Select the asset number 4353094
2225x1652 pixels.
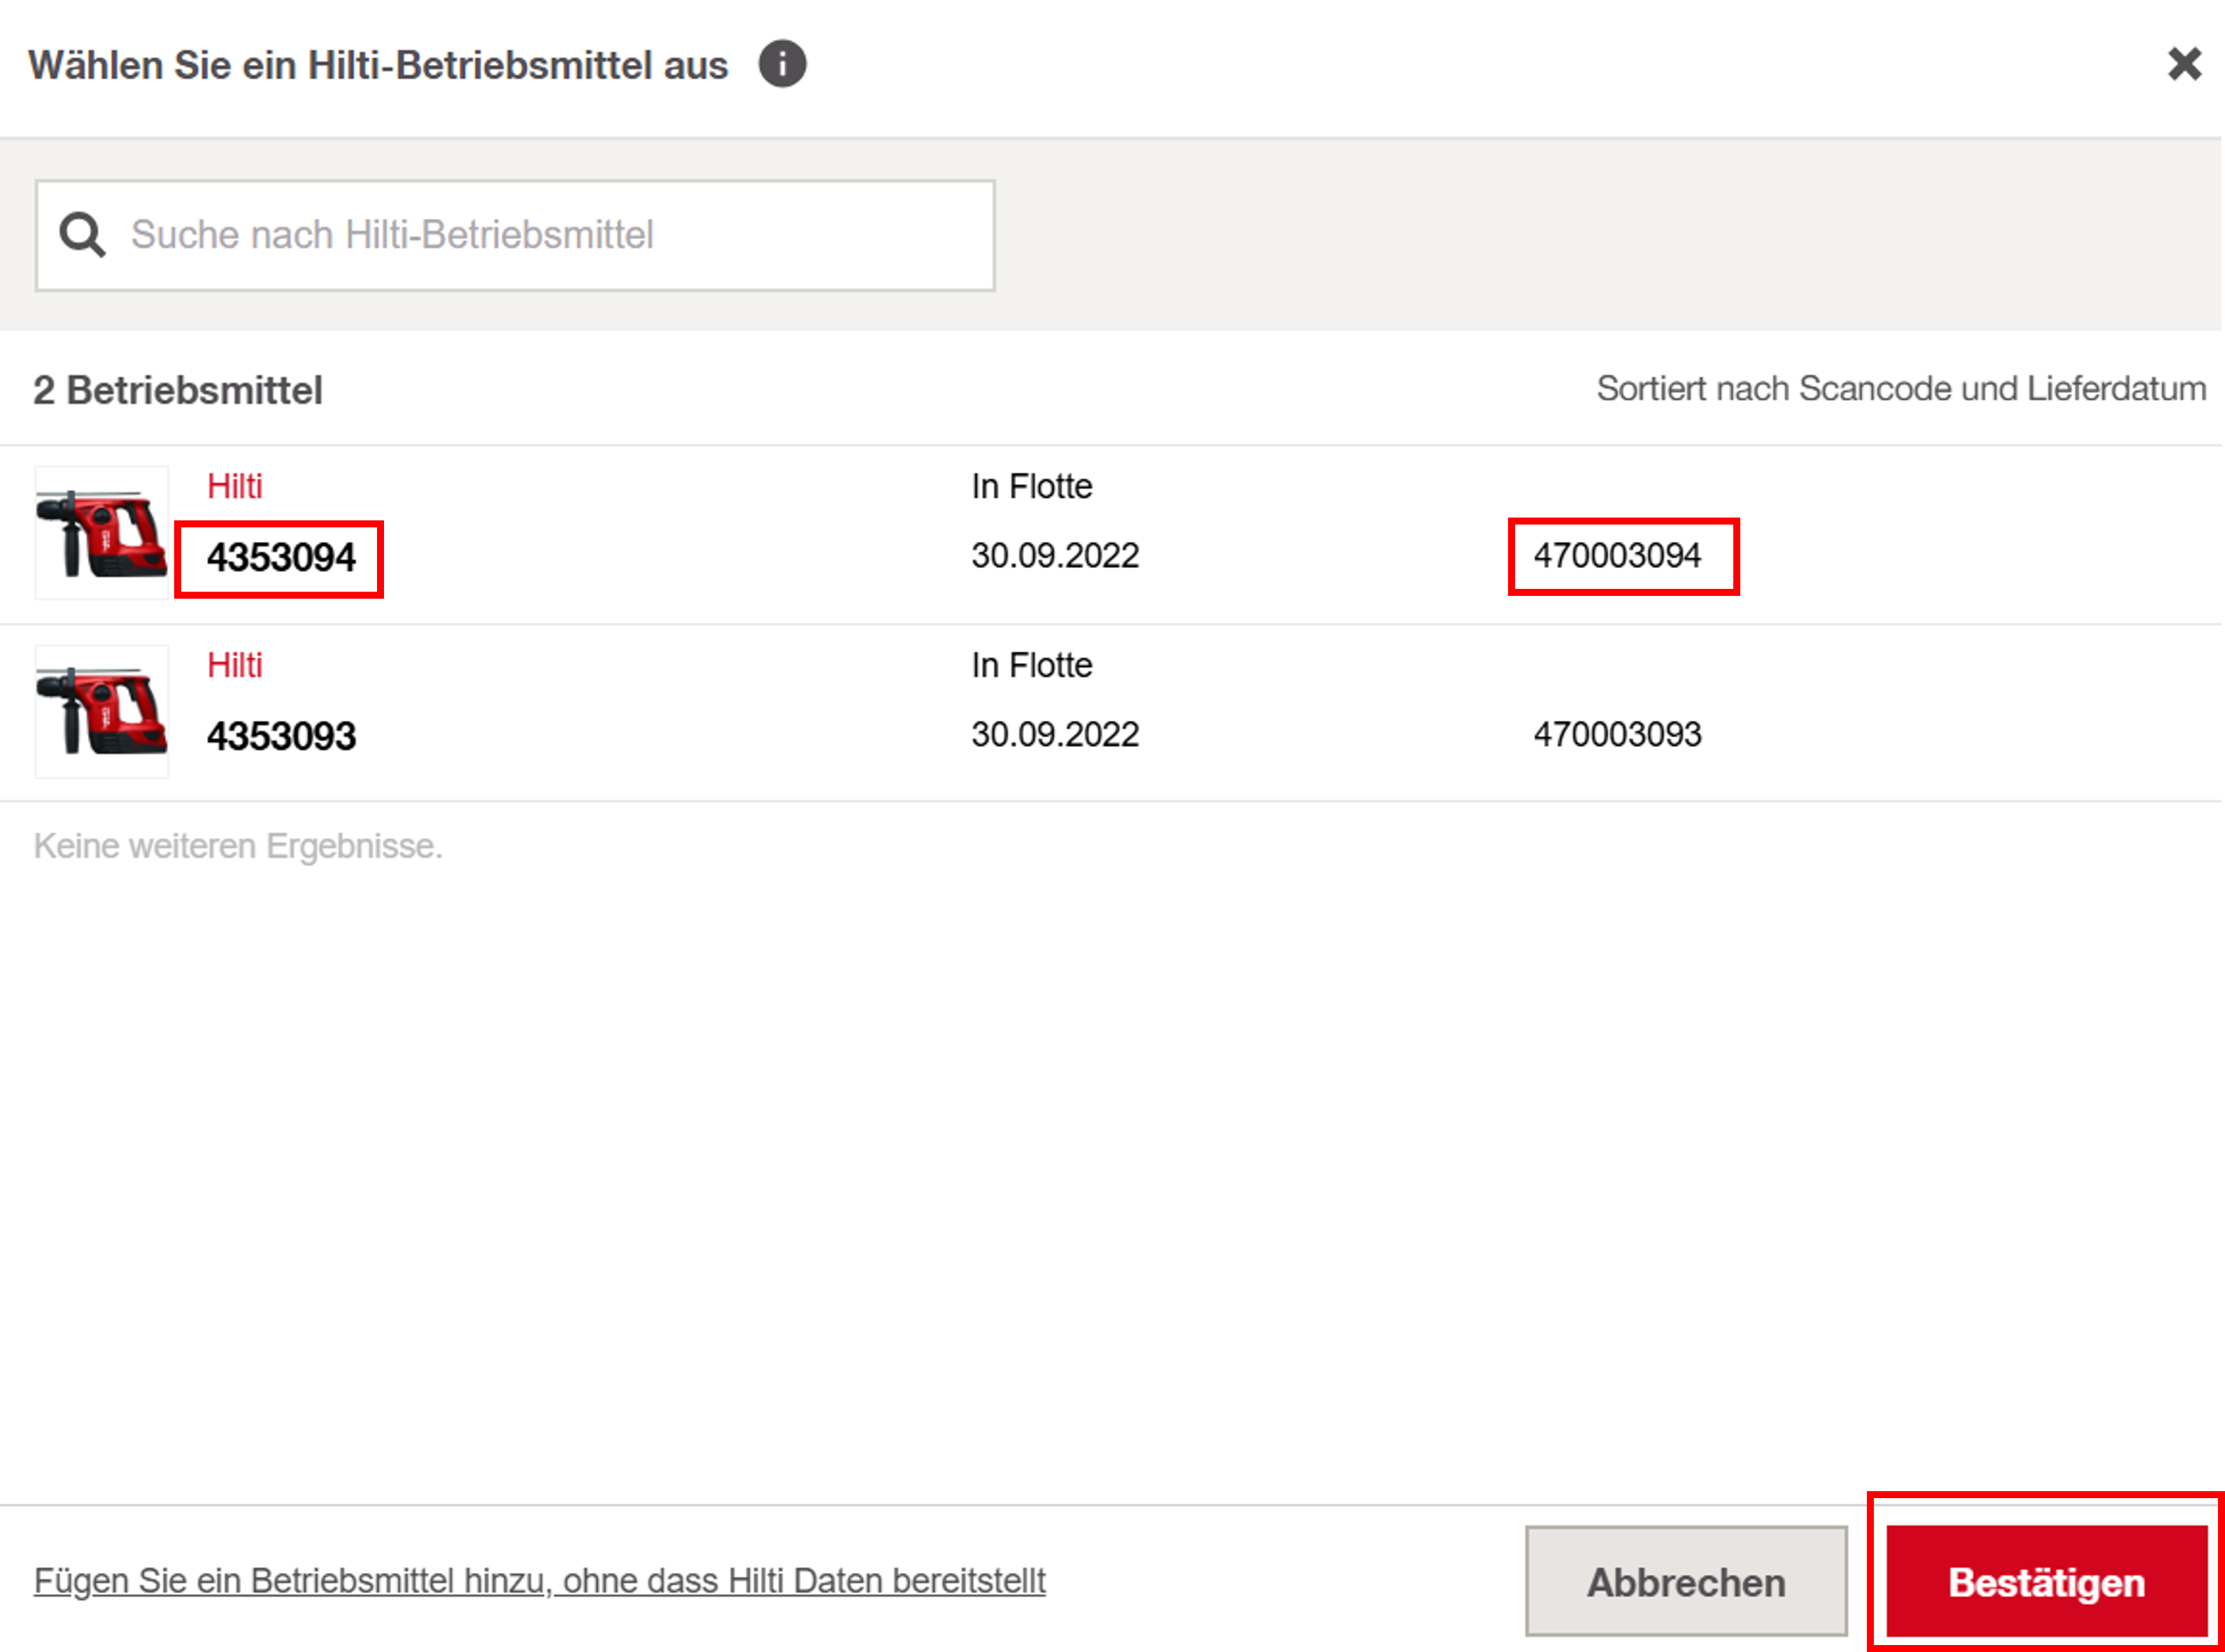coord(281,558)
